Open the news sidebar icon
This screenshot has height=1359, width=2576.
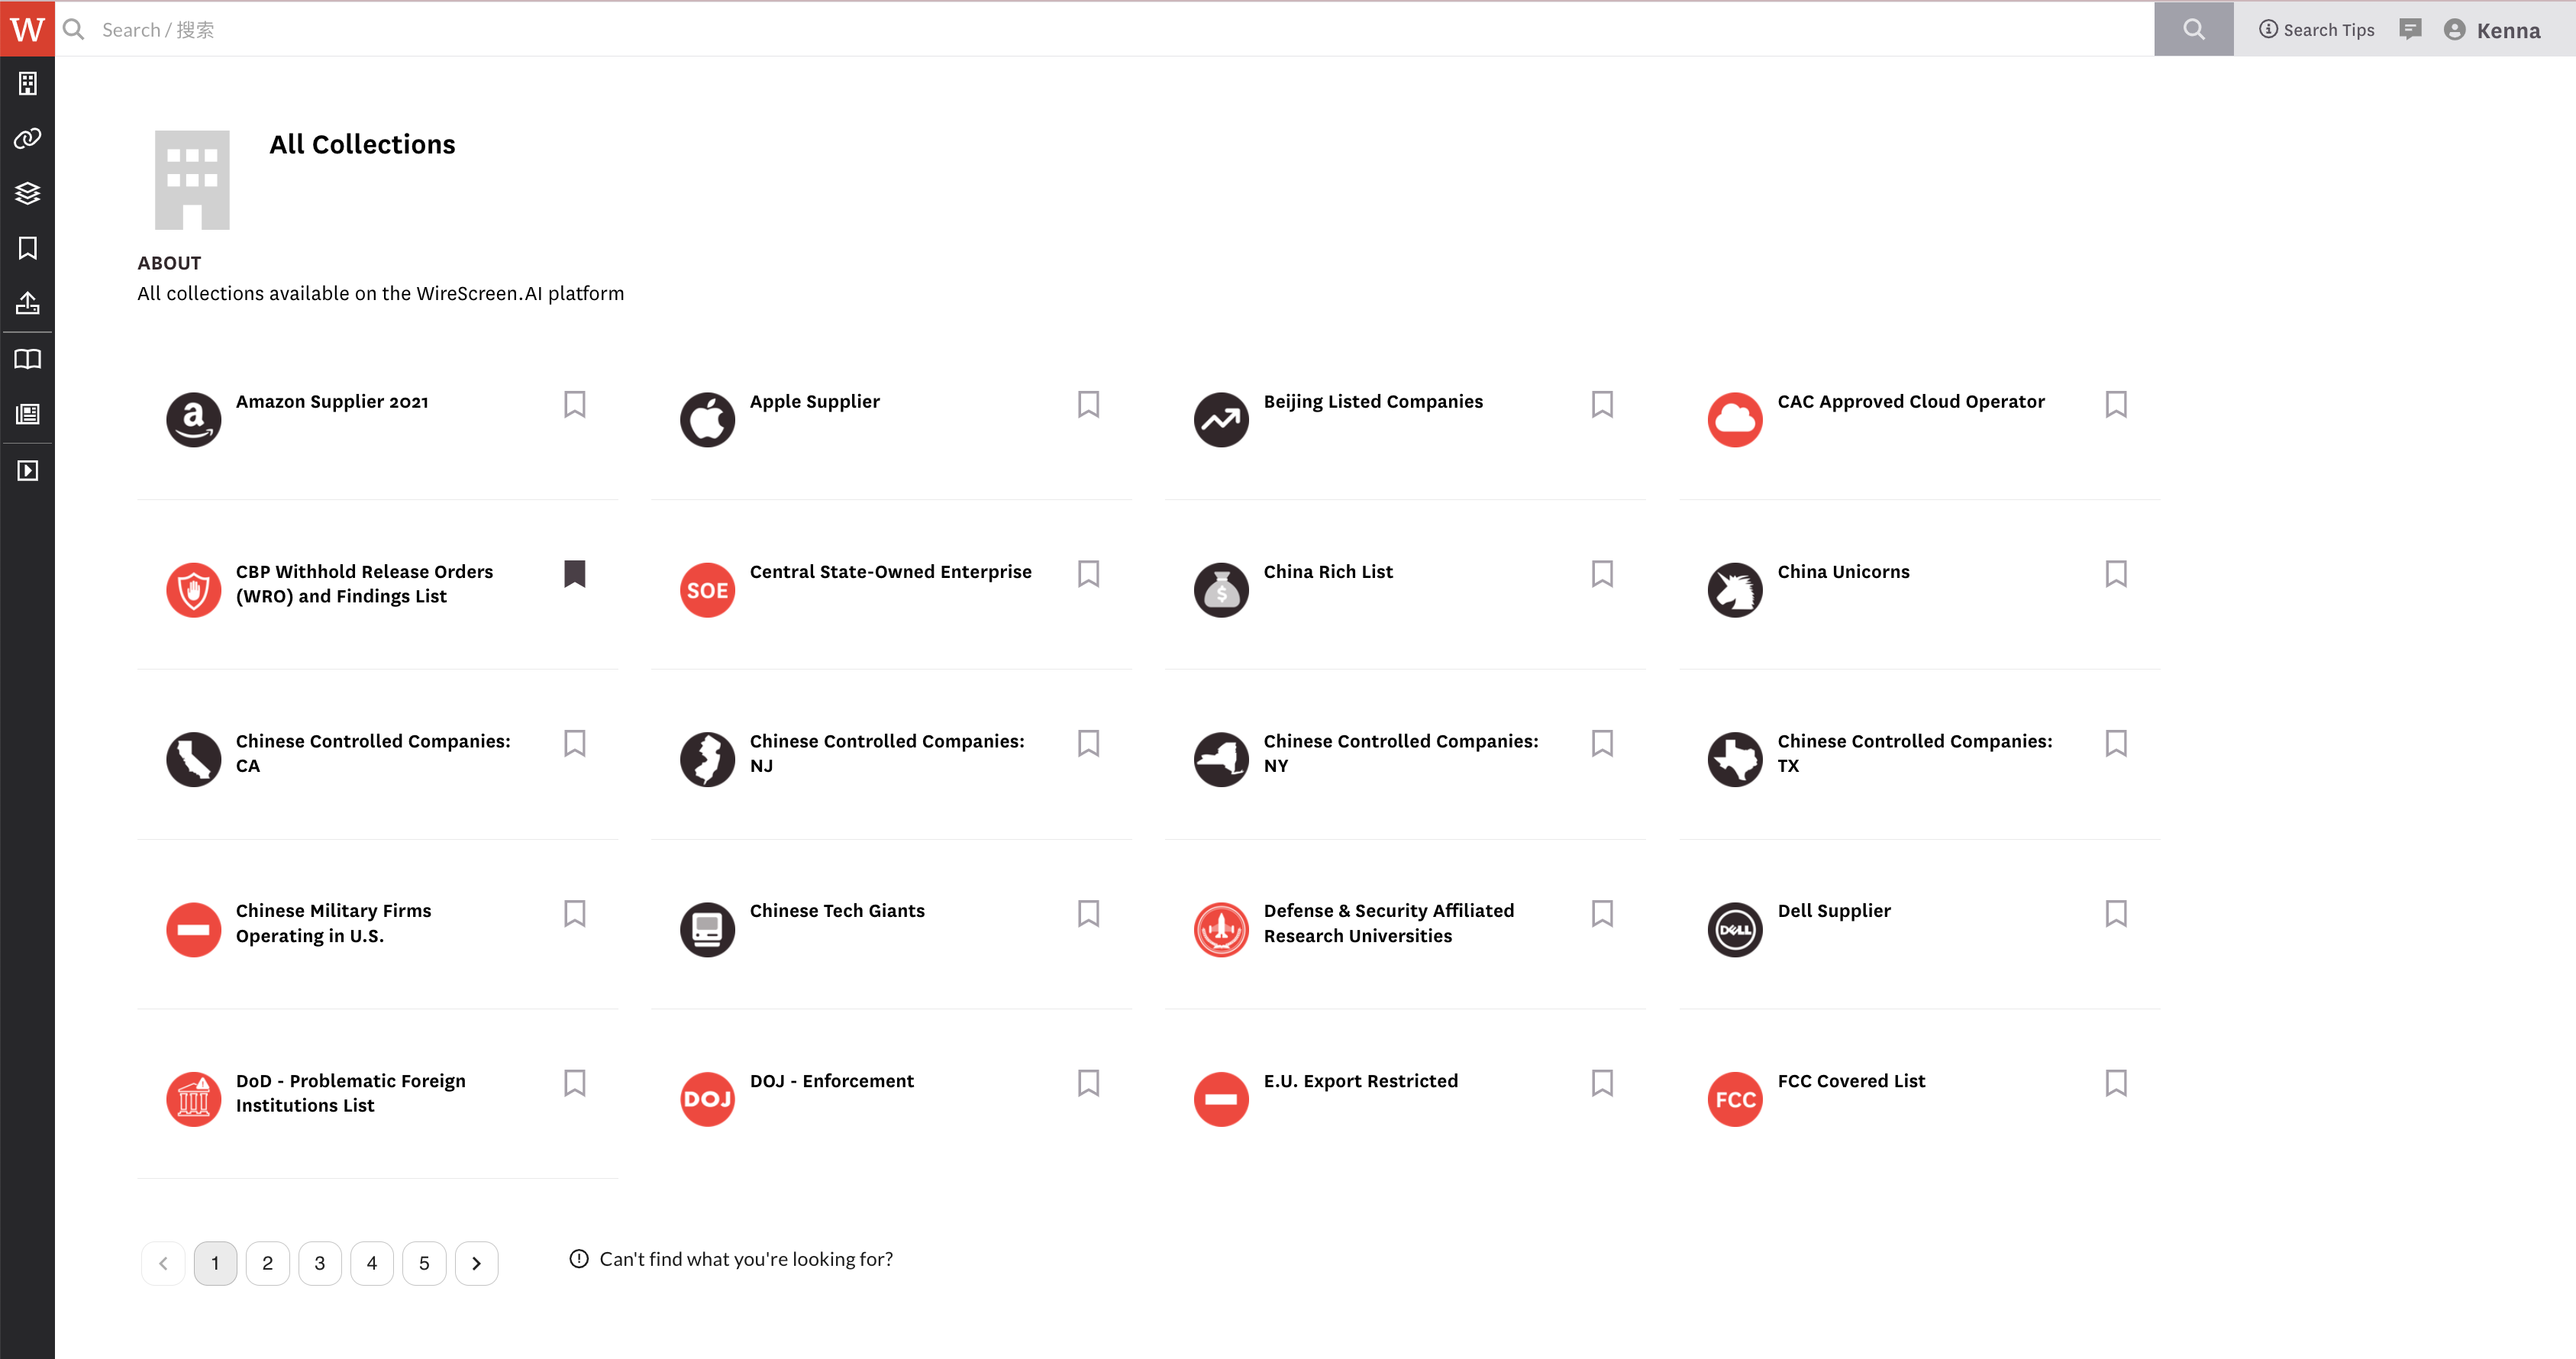tap(27, 414)
